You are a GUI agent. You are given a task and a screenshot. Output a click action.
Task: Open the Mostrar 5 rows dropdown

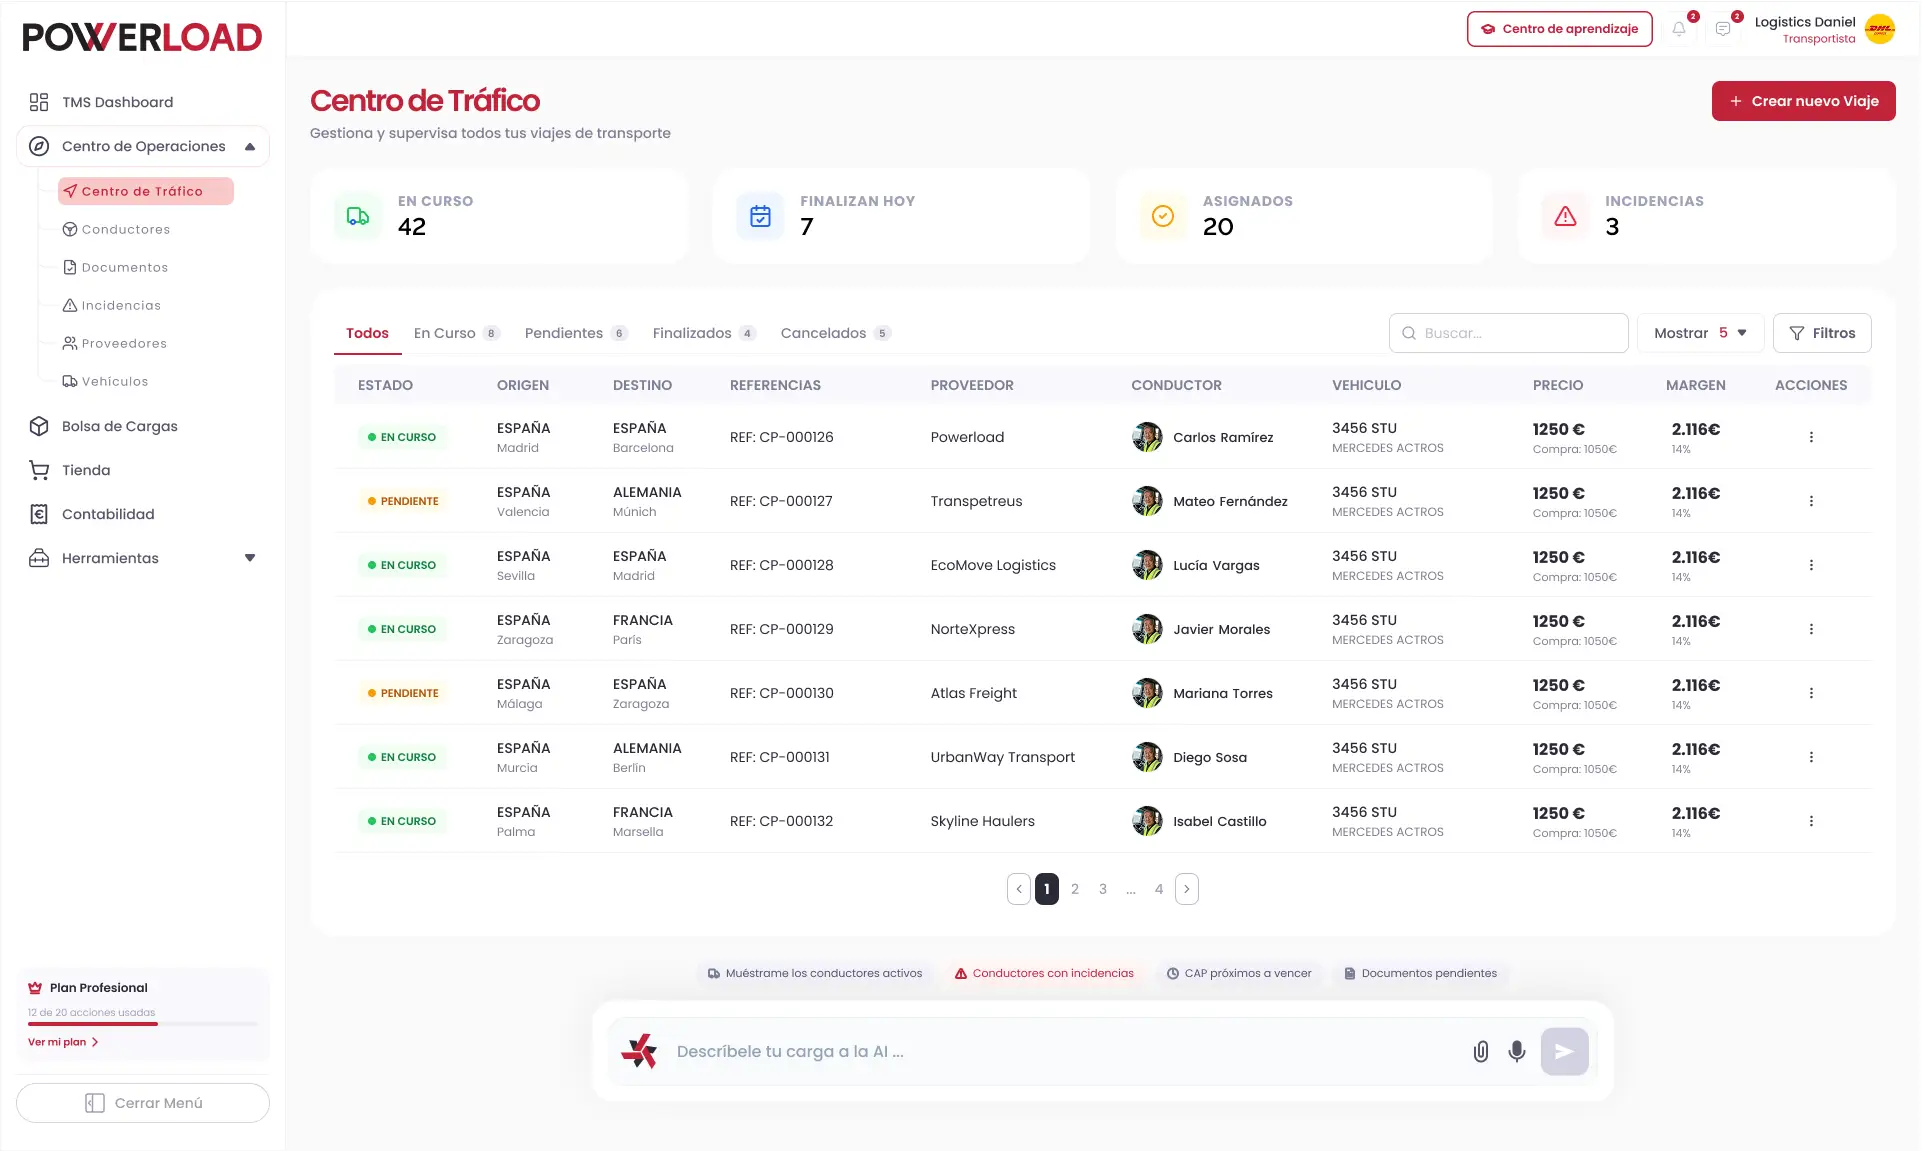pos(1700,333)
